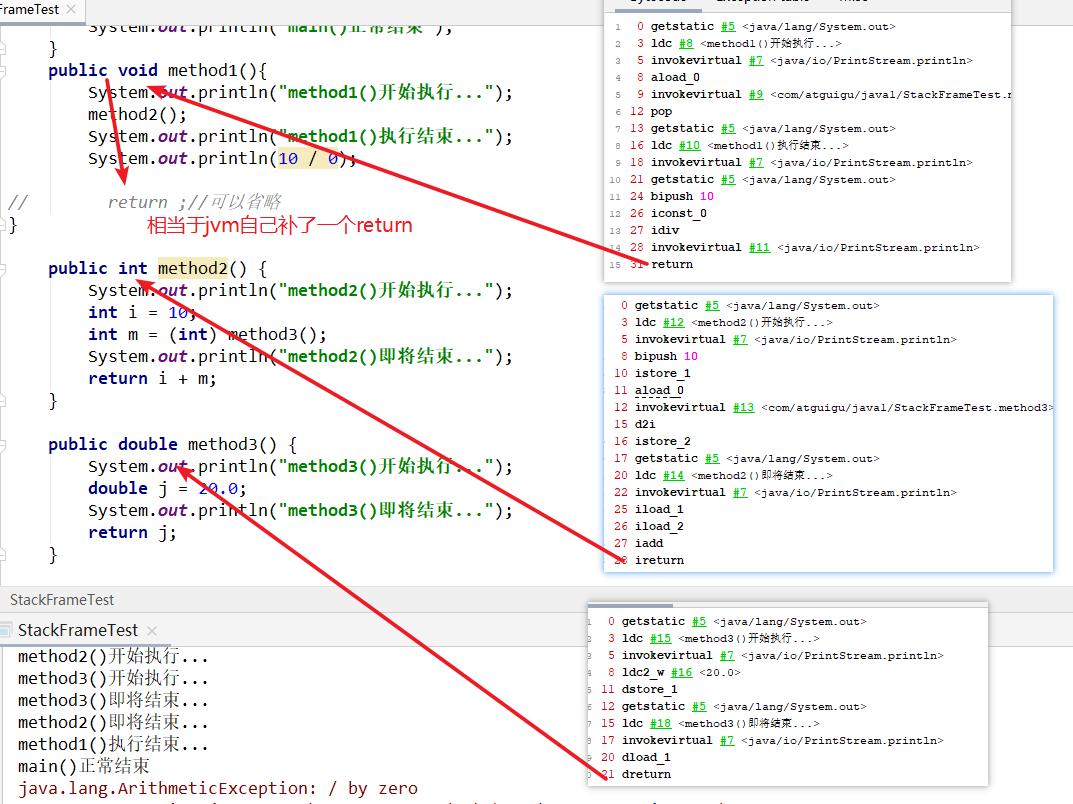Click the 'double j = 20.0;' line
This screenshot has height=804, width=1073.
[167, 489]
